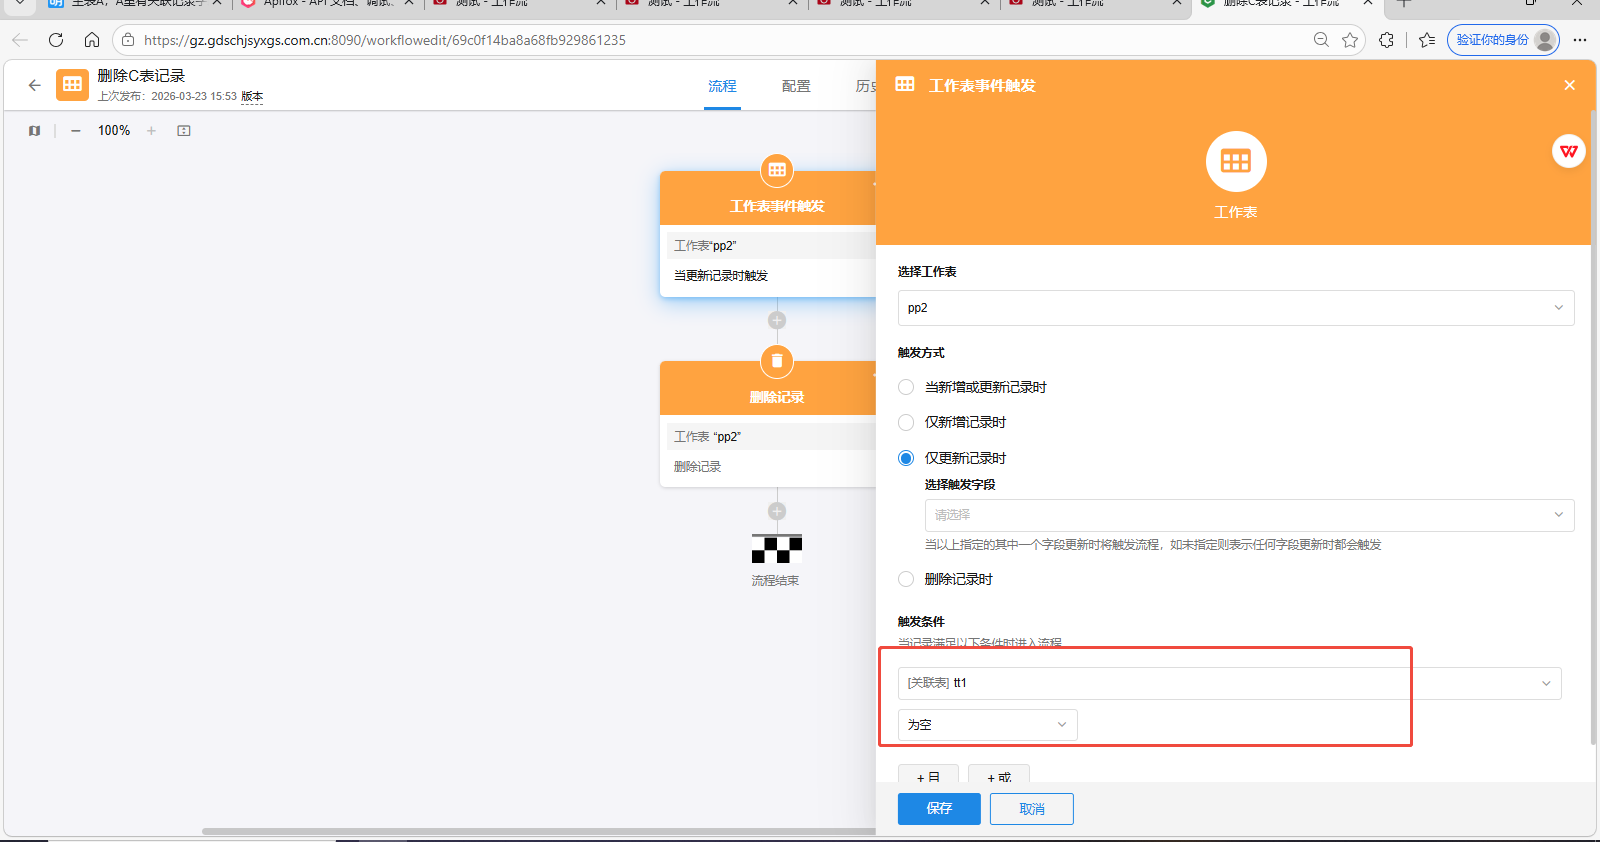Click the trash icon on delete record node
Viewport: 1600px width, 842px height.
[777, 361]
